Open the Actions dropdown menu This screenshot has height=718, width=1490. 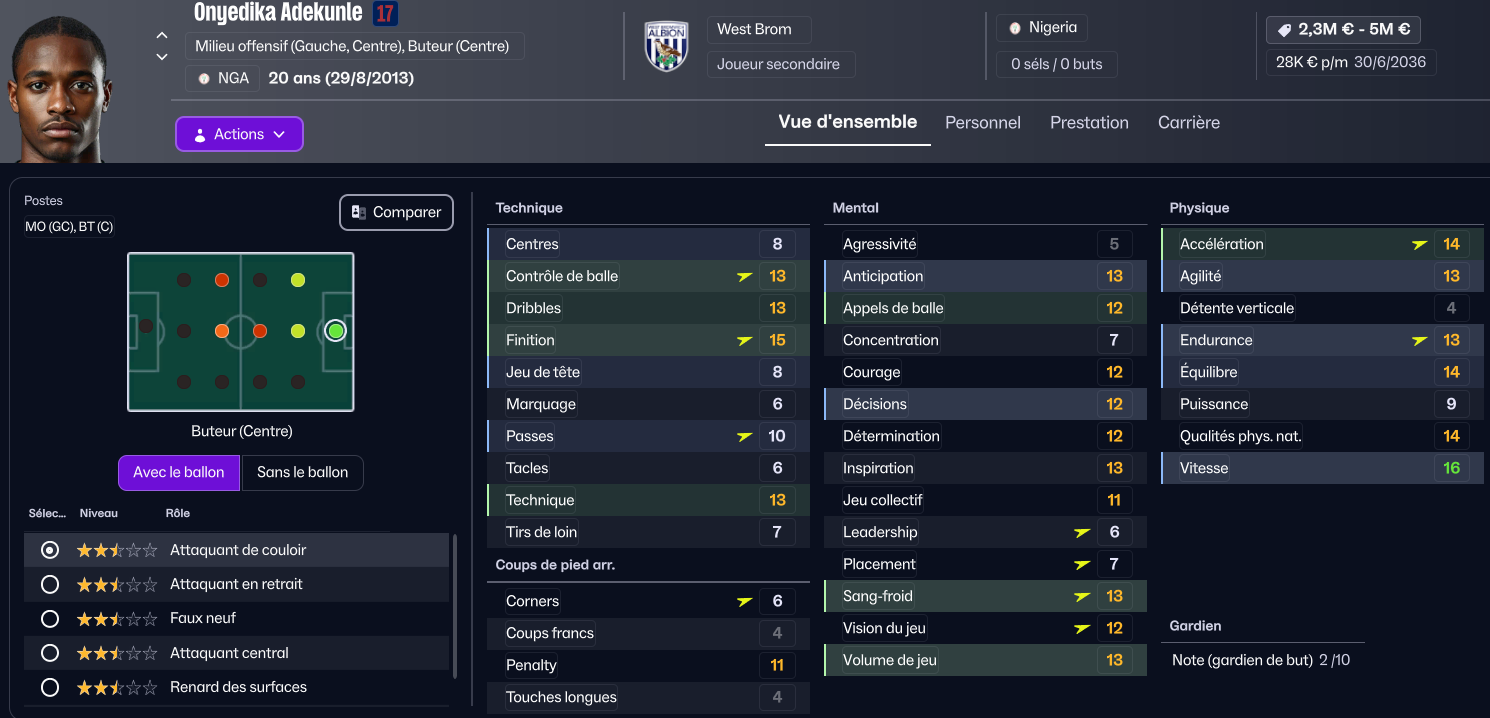pos(239,134)
